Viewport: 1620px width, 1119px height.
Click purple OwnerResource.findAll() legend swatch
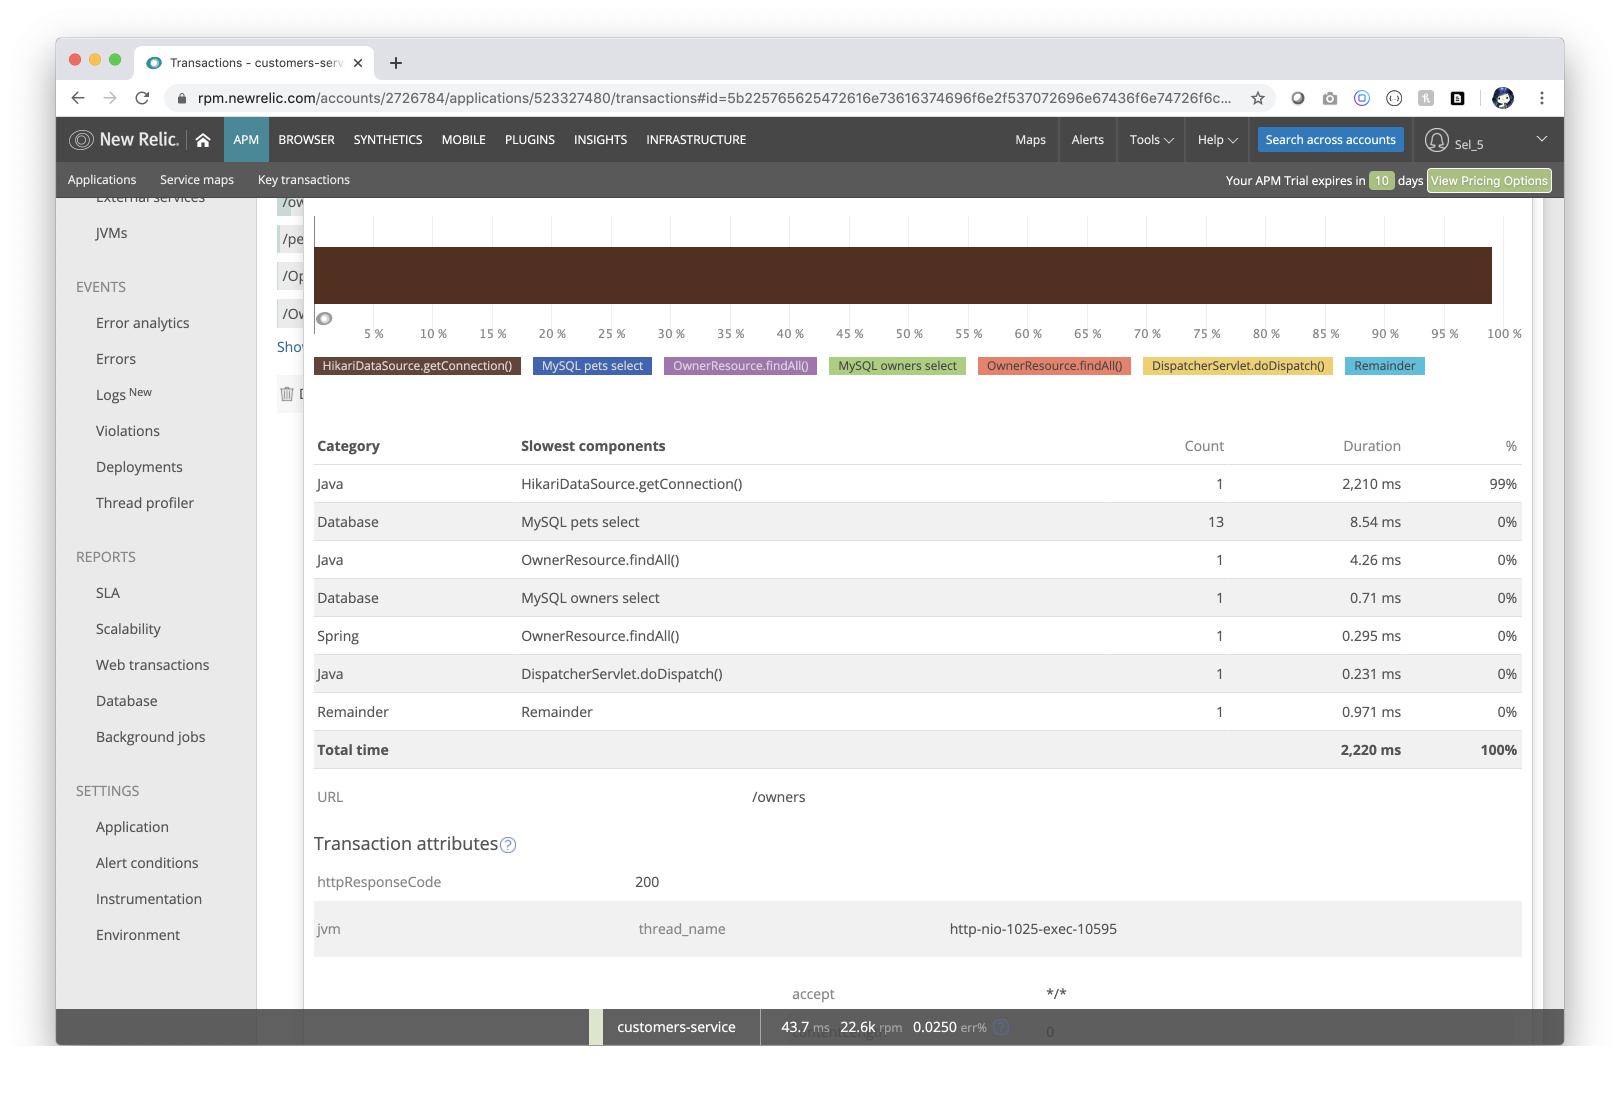point(740,366)
